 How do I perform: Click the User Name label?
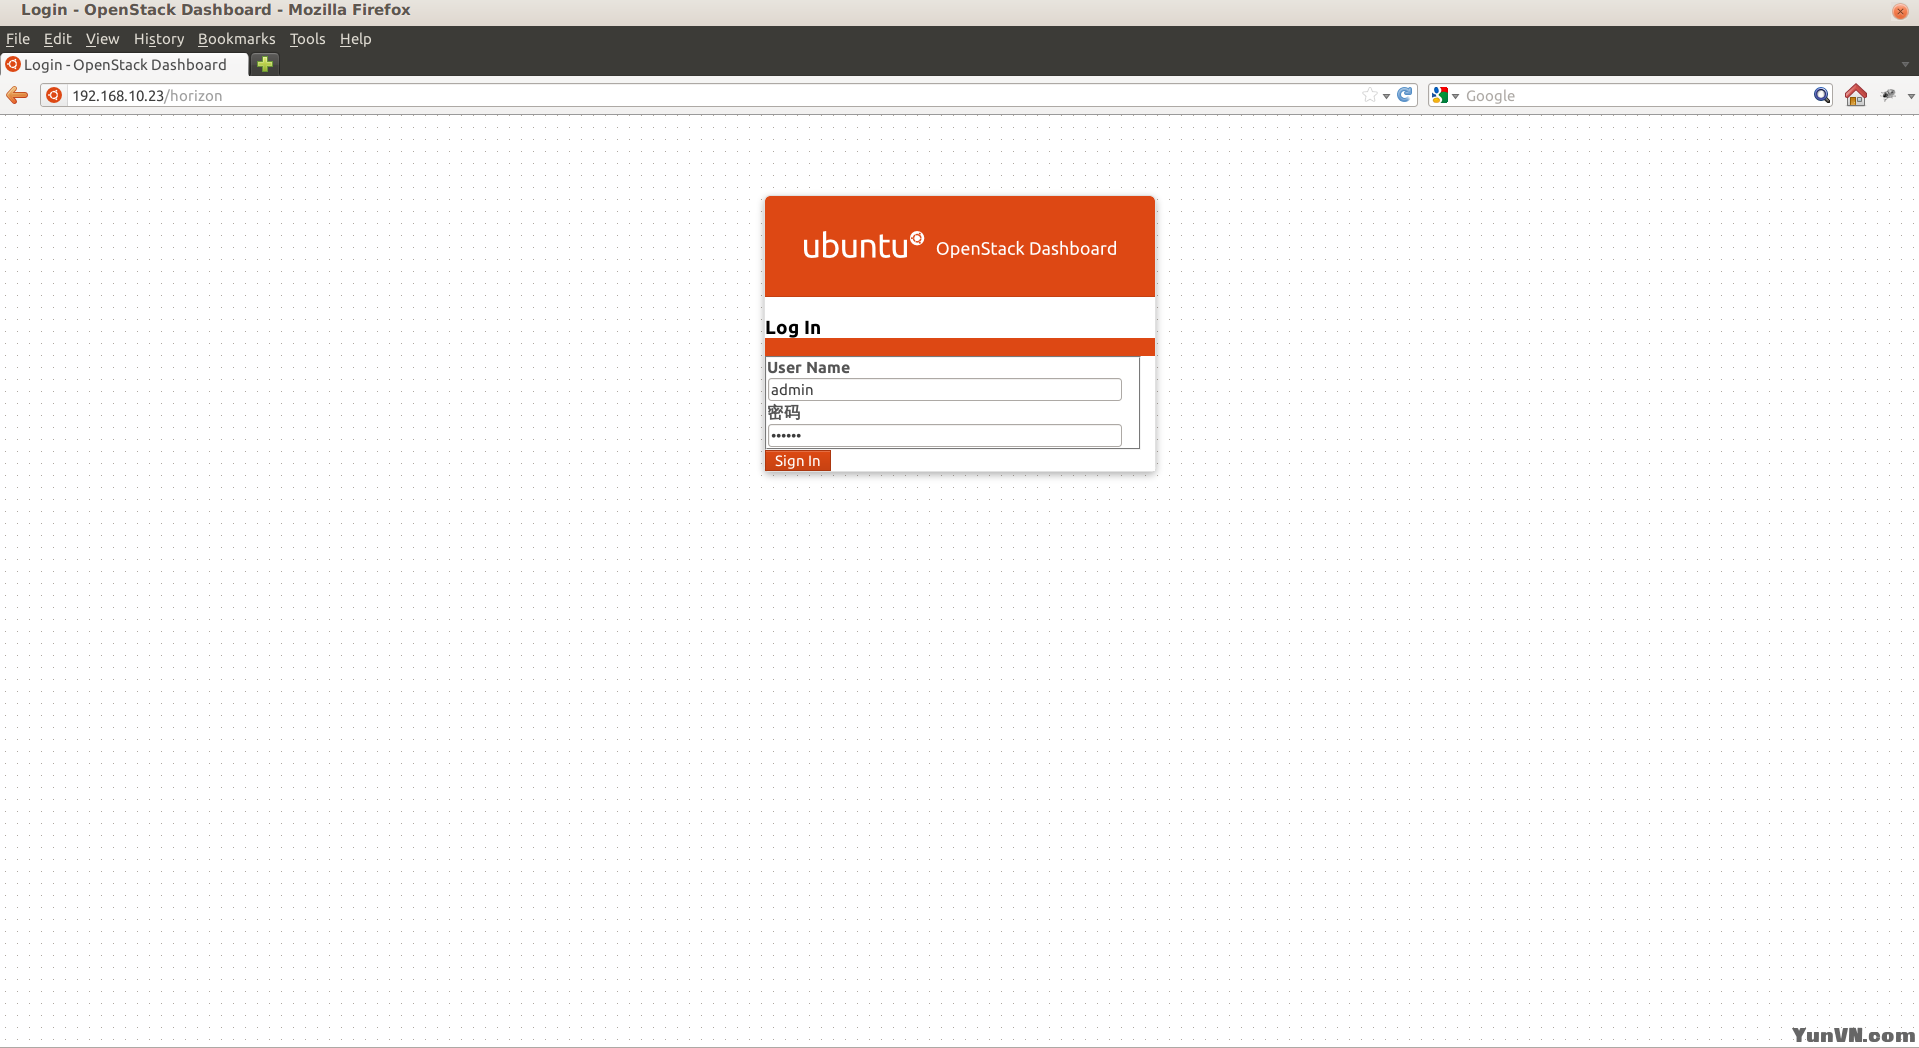click(808, 368)
